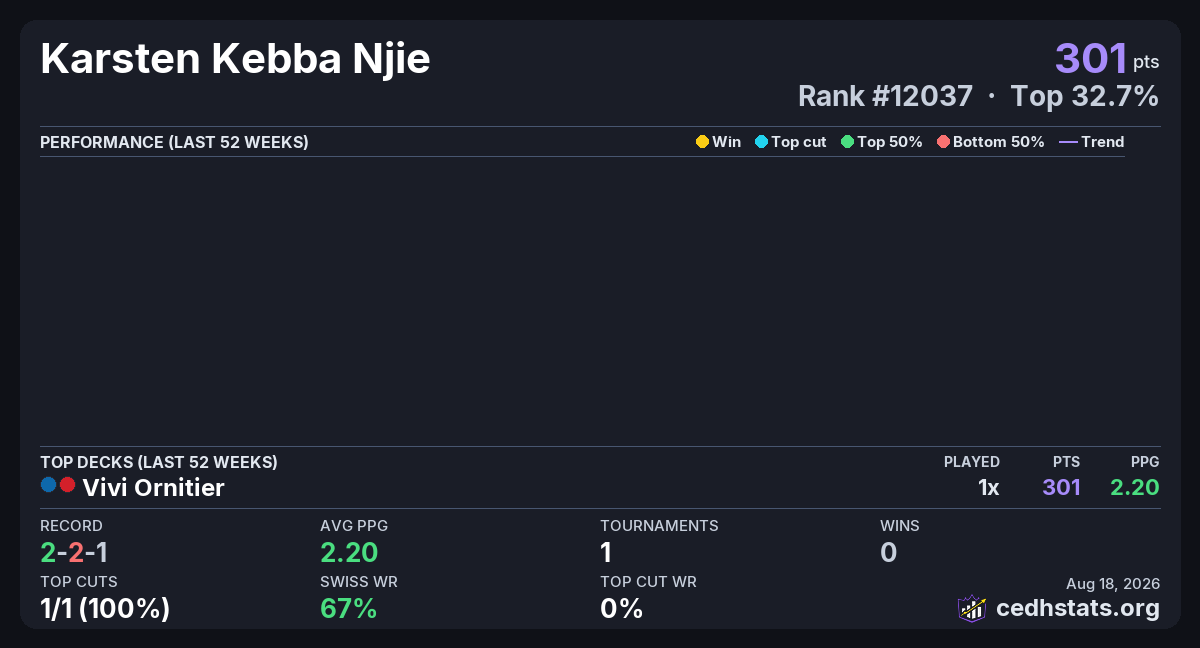
Task: Click the Top Cuts 1/1 (100%) value
Action: pyautogui.click(x=105, y=608)
